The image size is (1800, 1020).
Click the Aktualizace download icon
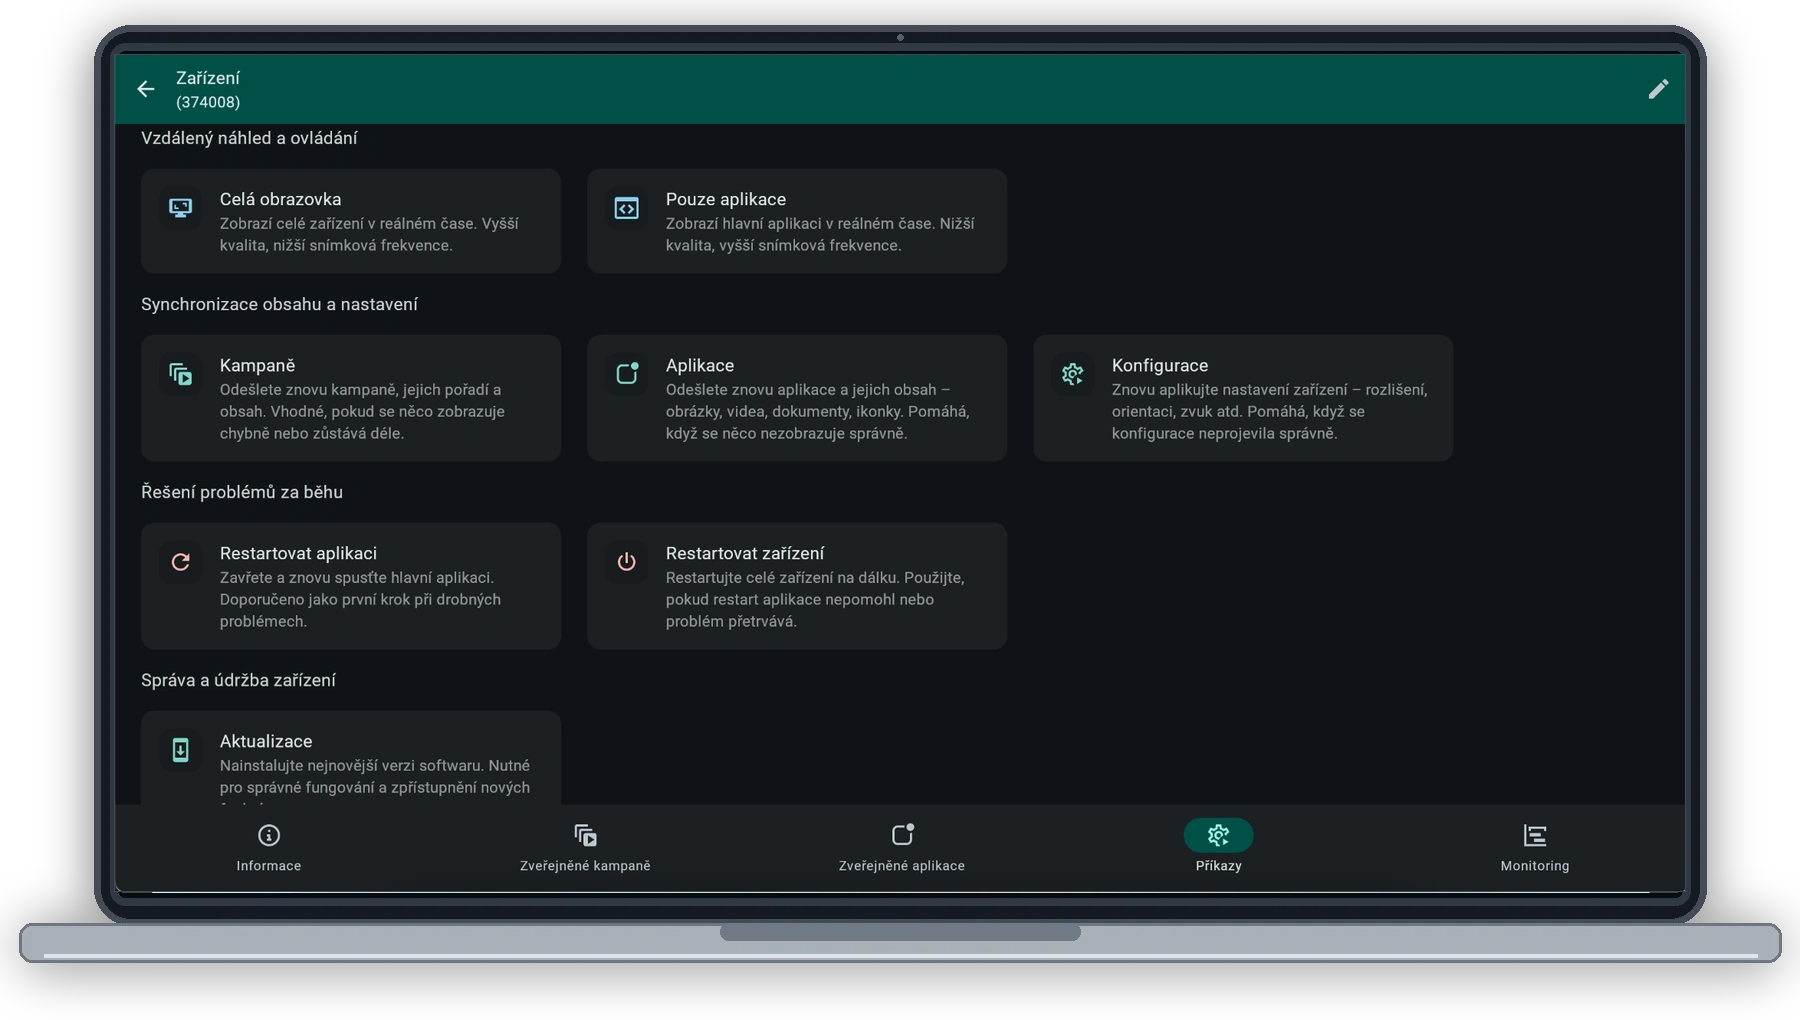point(181,750)
